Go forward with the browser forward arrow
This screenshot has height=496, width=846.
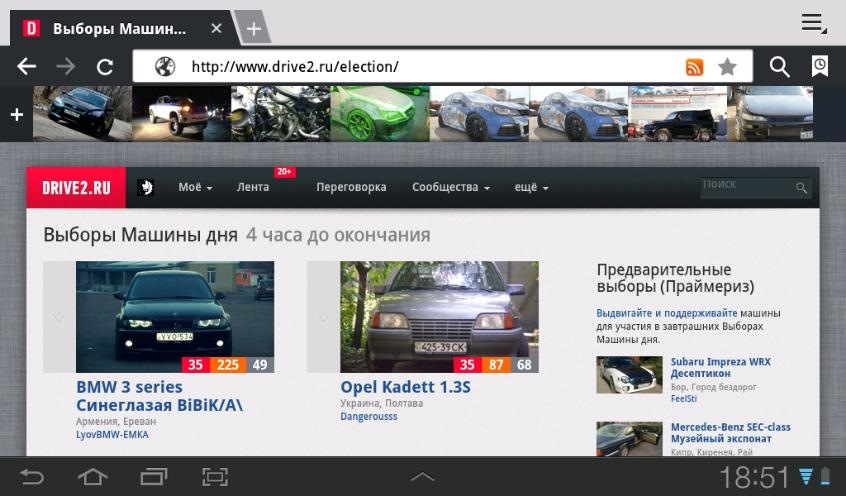(66, 66)
